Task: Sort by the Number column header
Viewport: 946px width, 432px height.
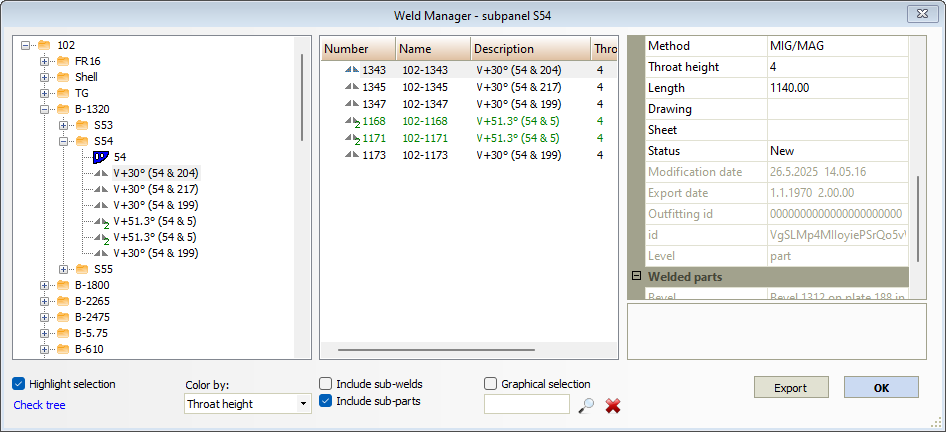Action: pos(357,49)
